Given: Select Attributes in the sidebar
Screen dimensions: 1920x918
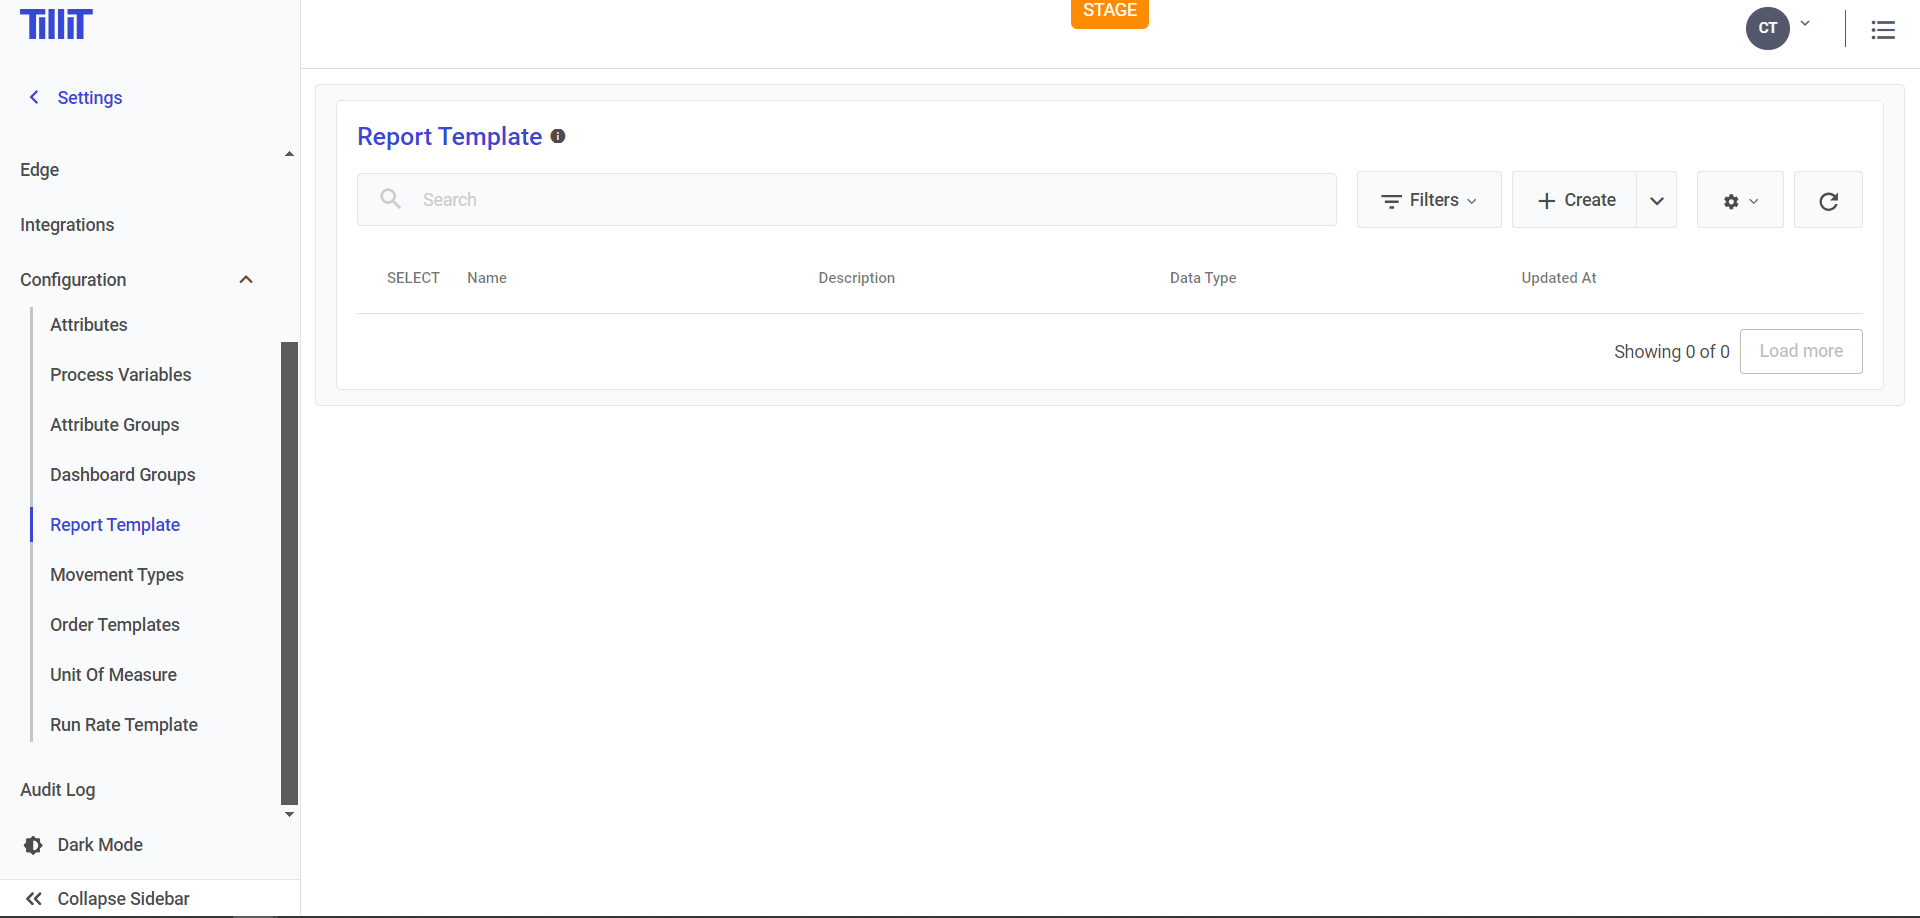Looking at the screenshot, I should pos(89,325).
